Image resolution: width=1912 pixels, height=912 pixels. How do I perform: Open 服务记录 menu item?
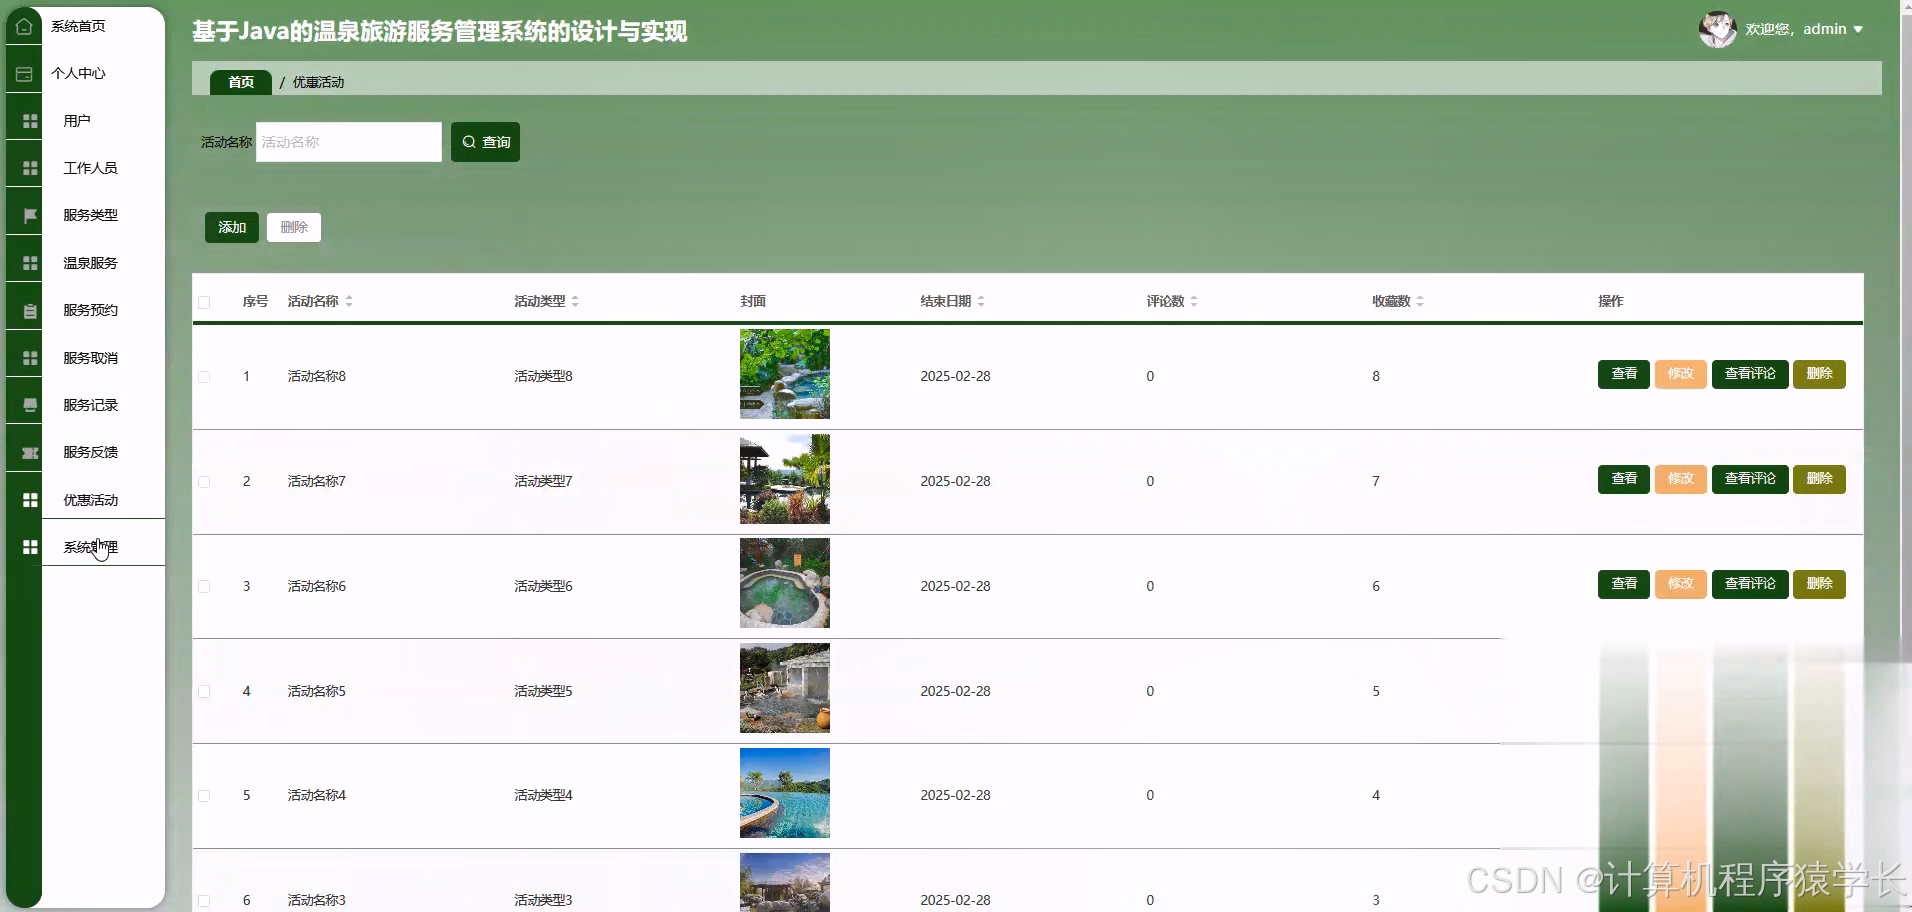pos(90,405)
